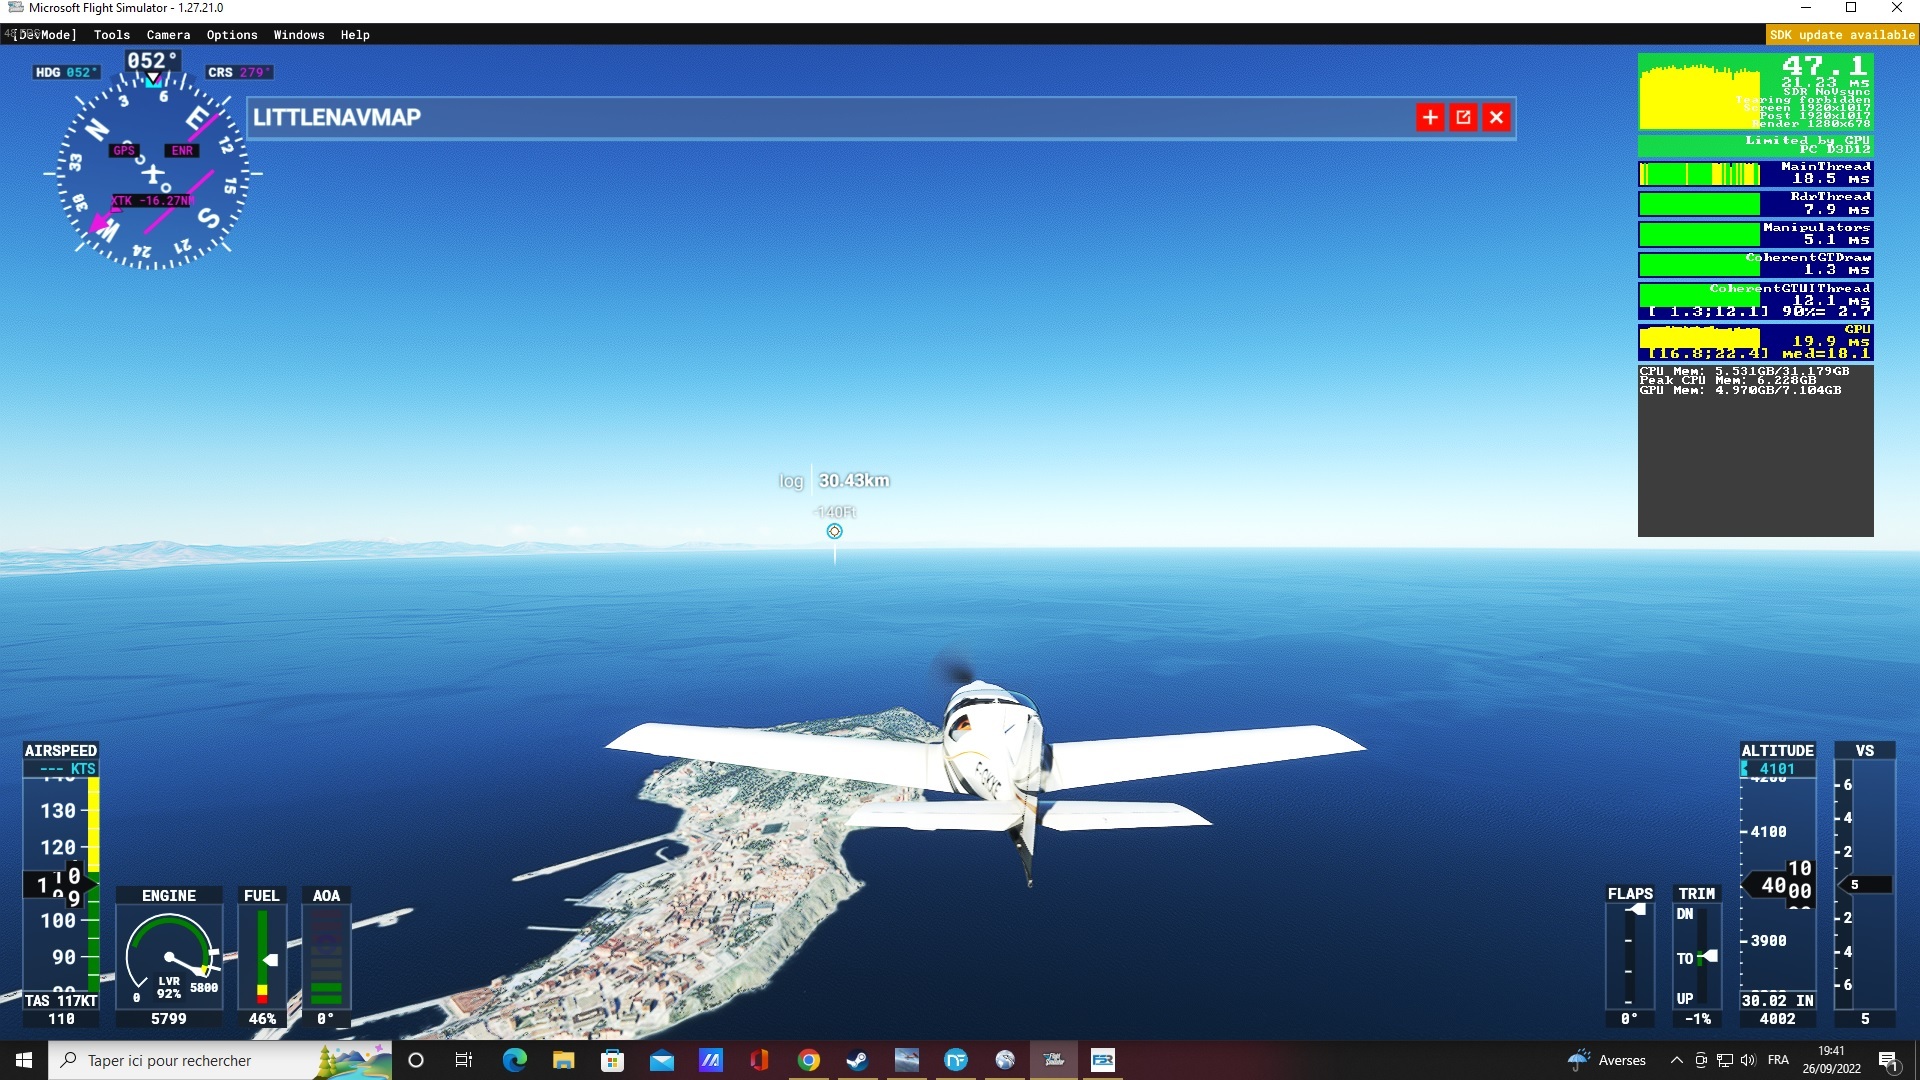
Task: Open Google Chrome from the taskbar
Action: click(x=809, y=1060)
